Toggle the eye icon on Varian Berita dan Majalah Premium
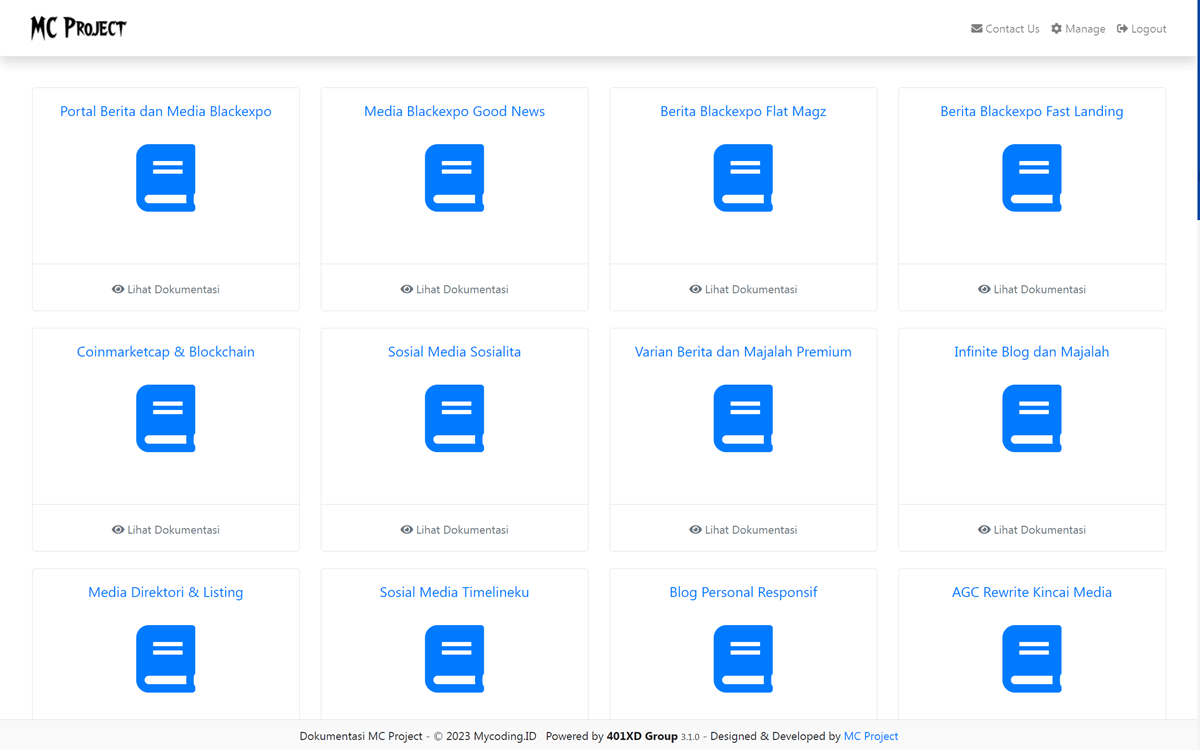Viewport: 1200px width, 750px height. pos(694,530)
